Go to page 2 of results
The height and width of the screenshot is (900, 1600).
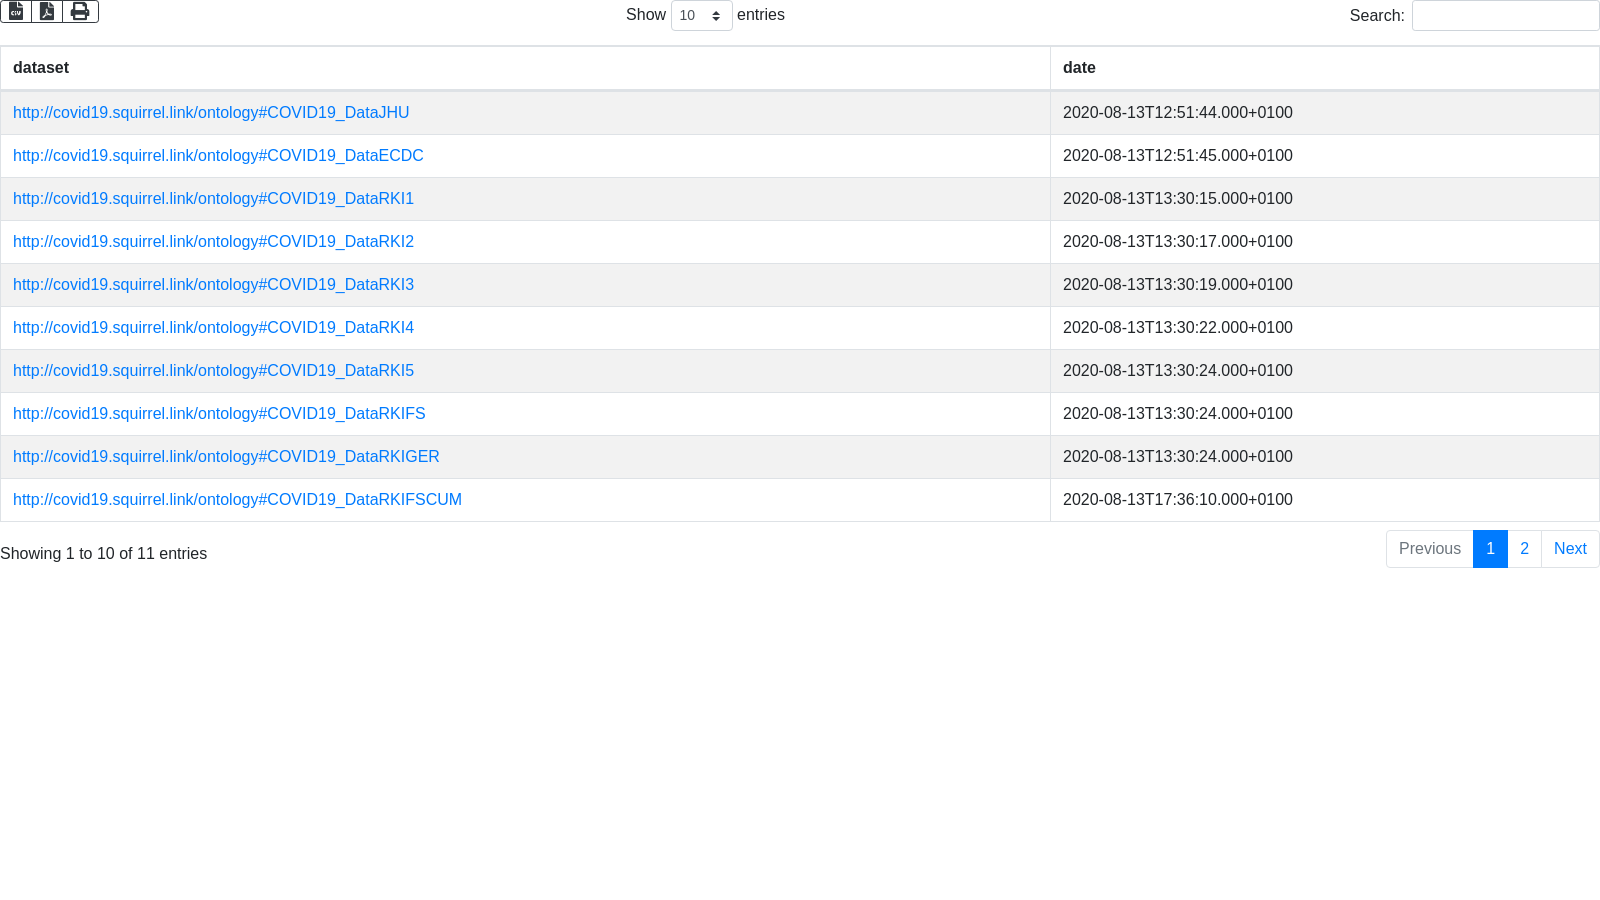[x=1524, y=549]
